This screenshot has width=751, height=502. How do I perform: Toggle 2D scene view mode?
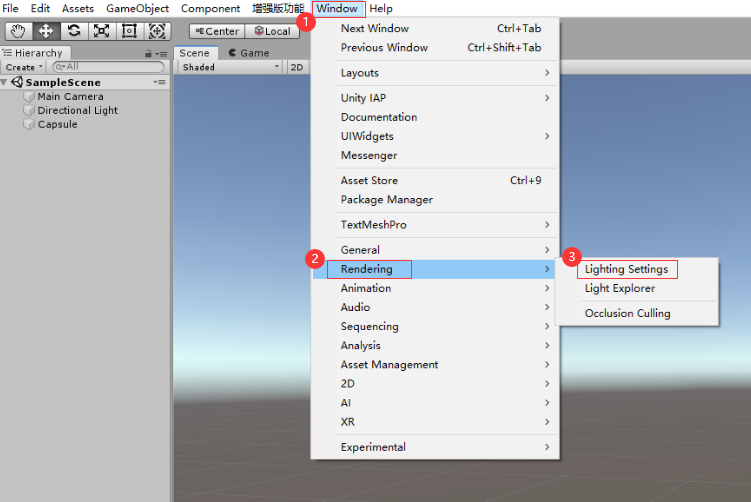pos(297,67)
